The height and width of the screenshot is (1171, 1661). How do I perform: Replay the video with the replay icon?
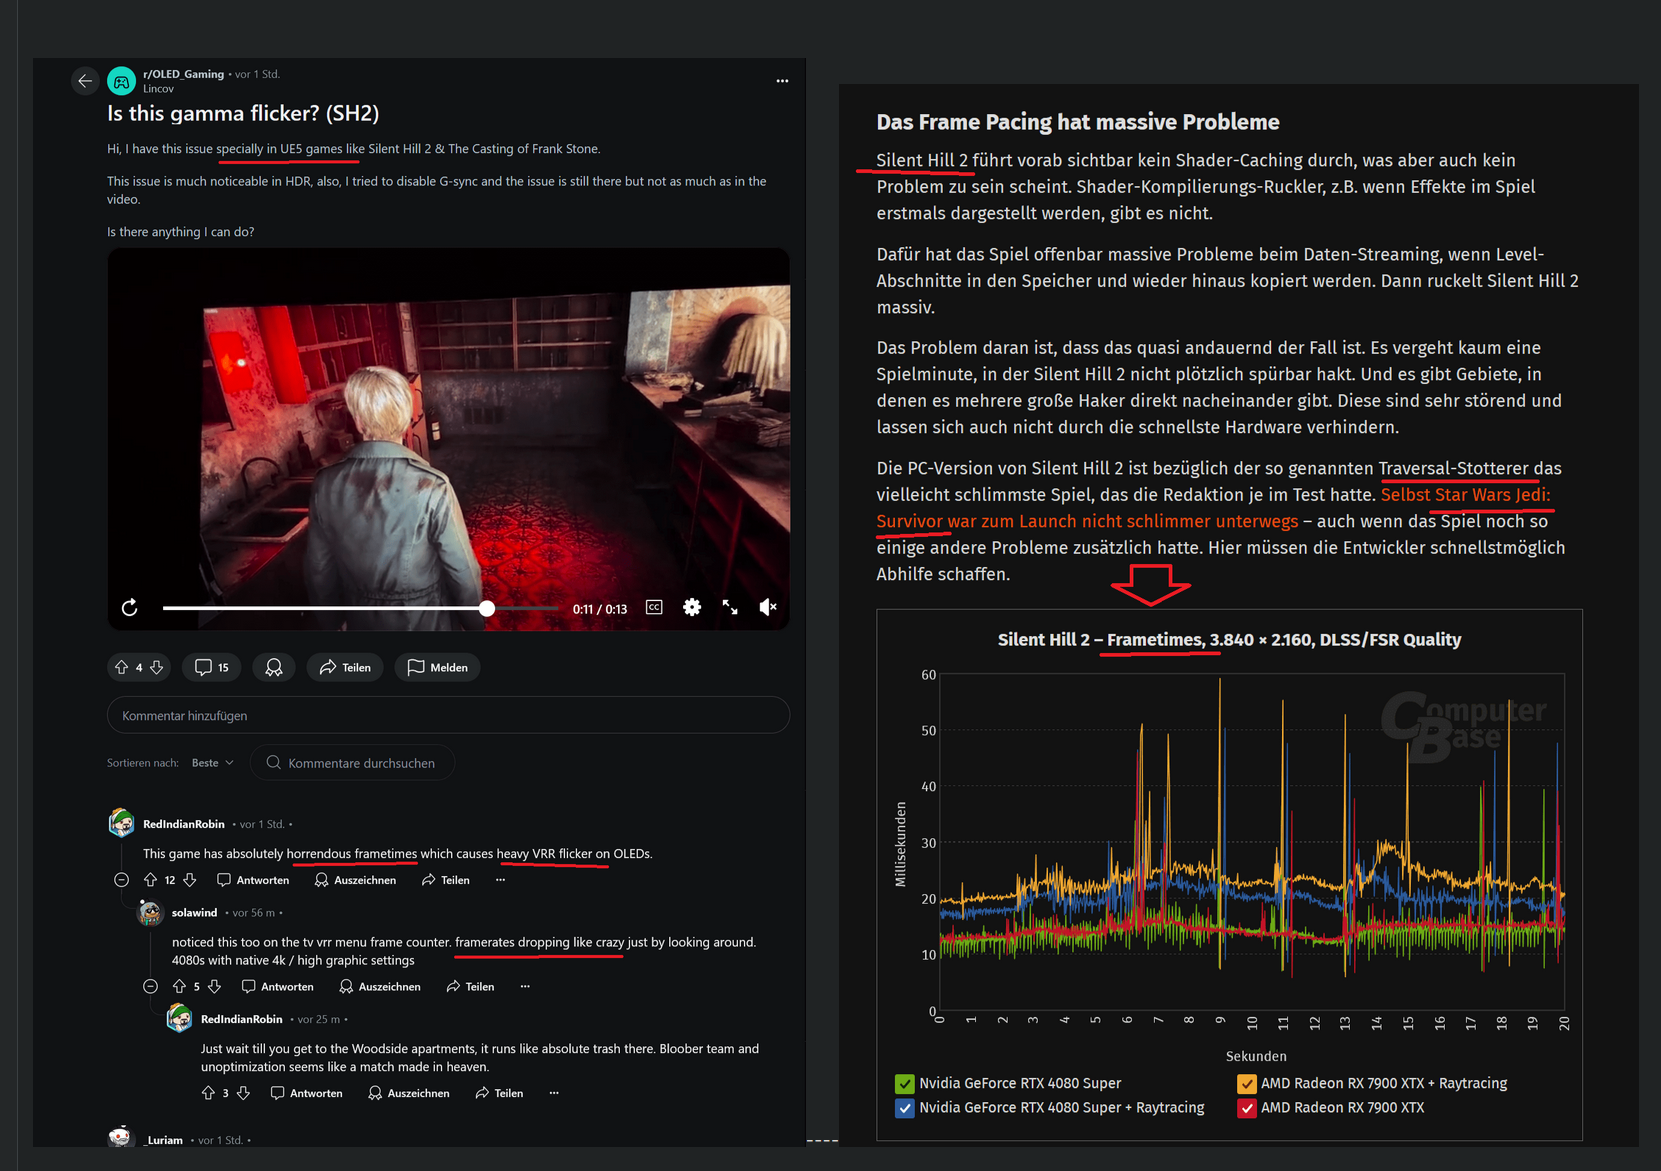pos(130,608)
